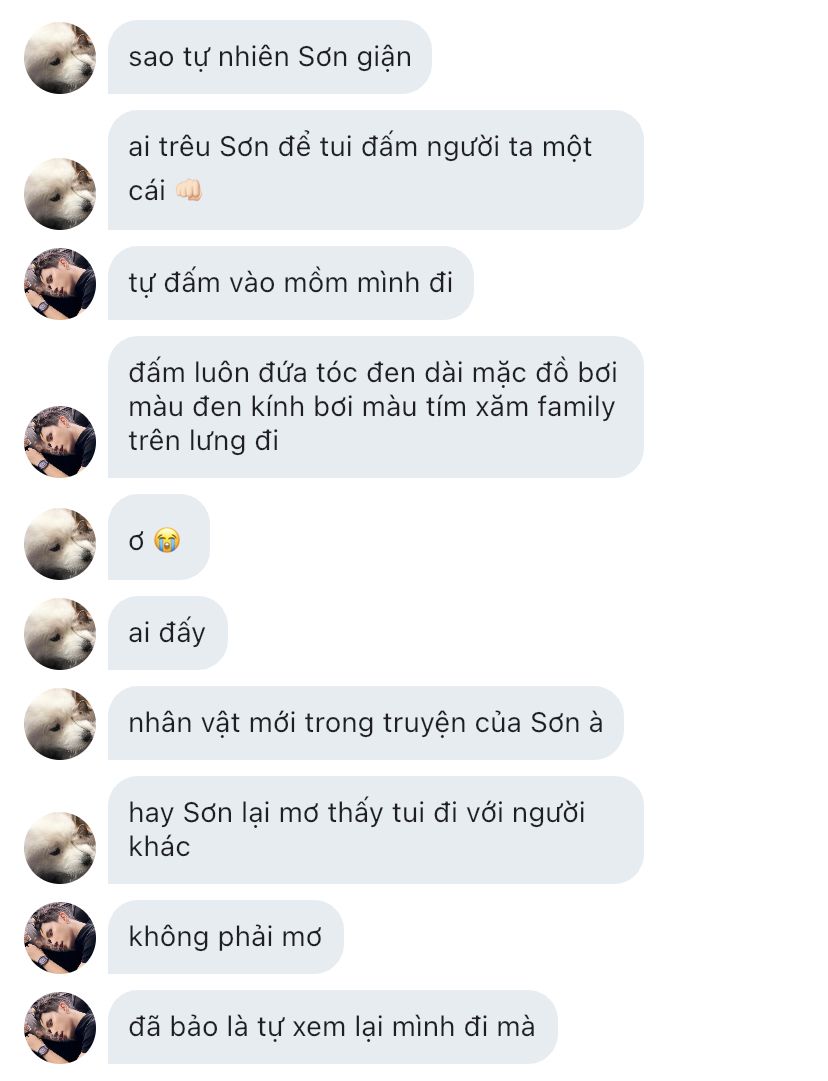Open the man avatar next to "đấm luôn đứa tóc đen" message
Screen dimensions: 828x1081
pyautogui.click(x=60, y=441)
